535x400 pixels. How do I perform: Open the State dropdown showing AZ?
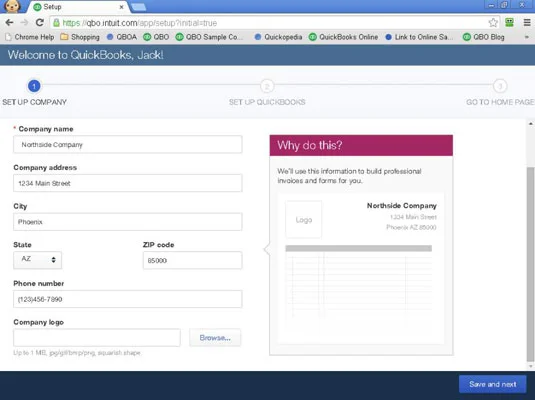[x=38, y=260]
